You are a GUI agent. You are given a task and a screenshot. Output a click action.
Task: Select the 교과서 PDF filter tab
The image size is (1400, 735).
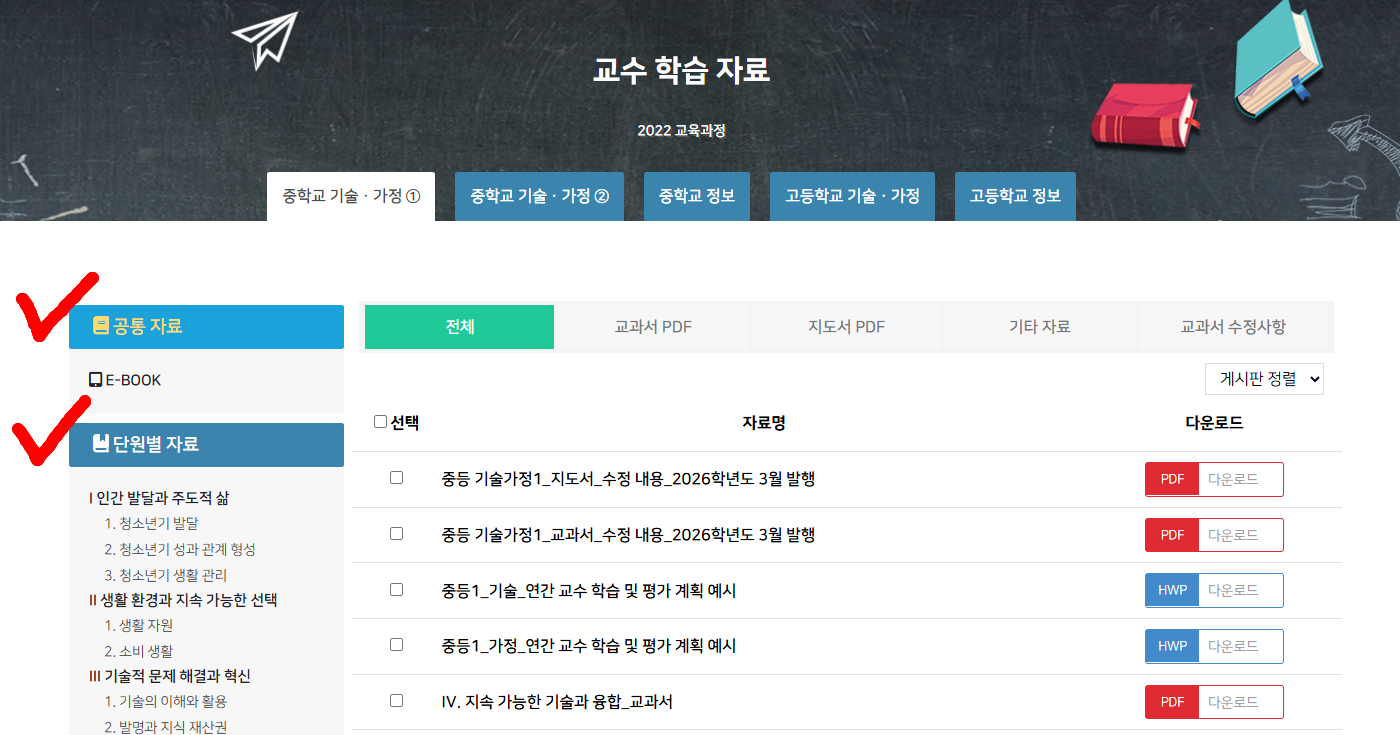[x=652, y=327]
